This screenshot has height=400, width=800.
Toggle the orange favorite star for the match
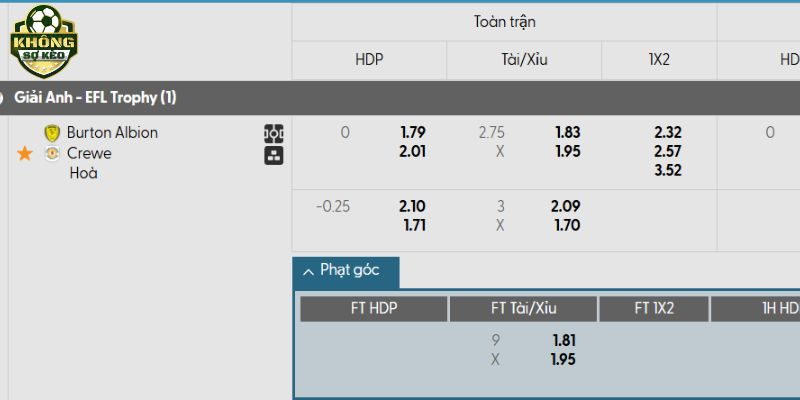coord(25,154)
